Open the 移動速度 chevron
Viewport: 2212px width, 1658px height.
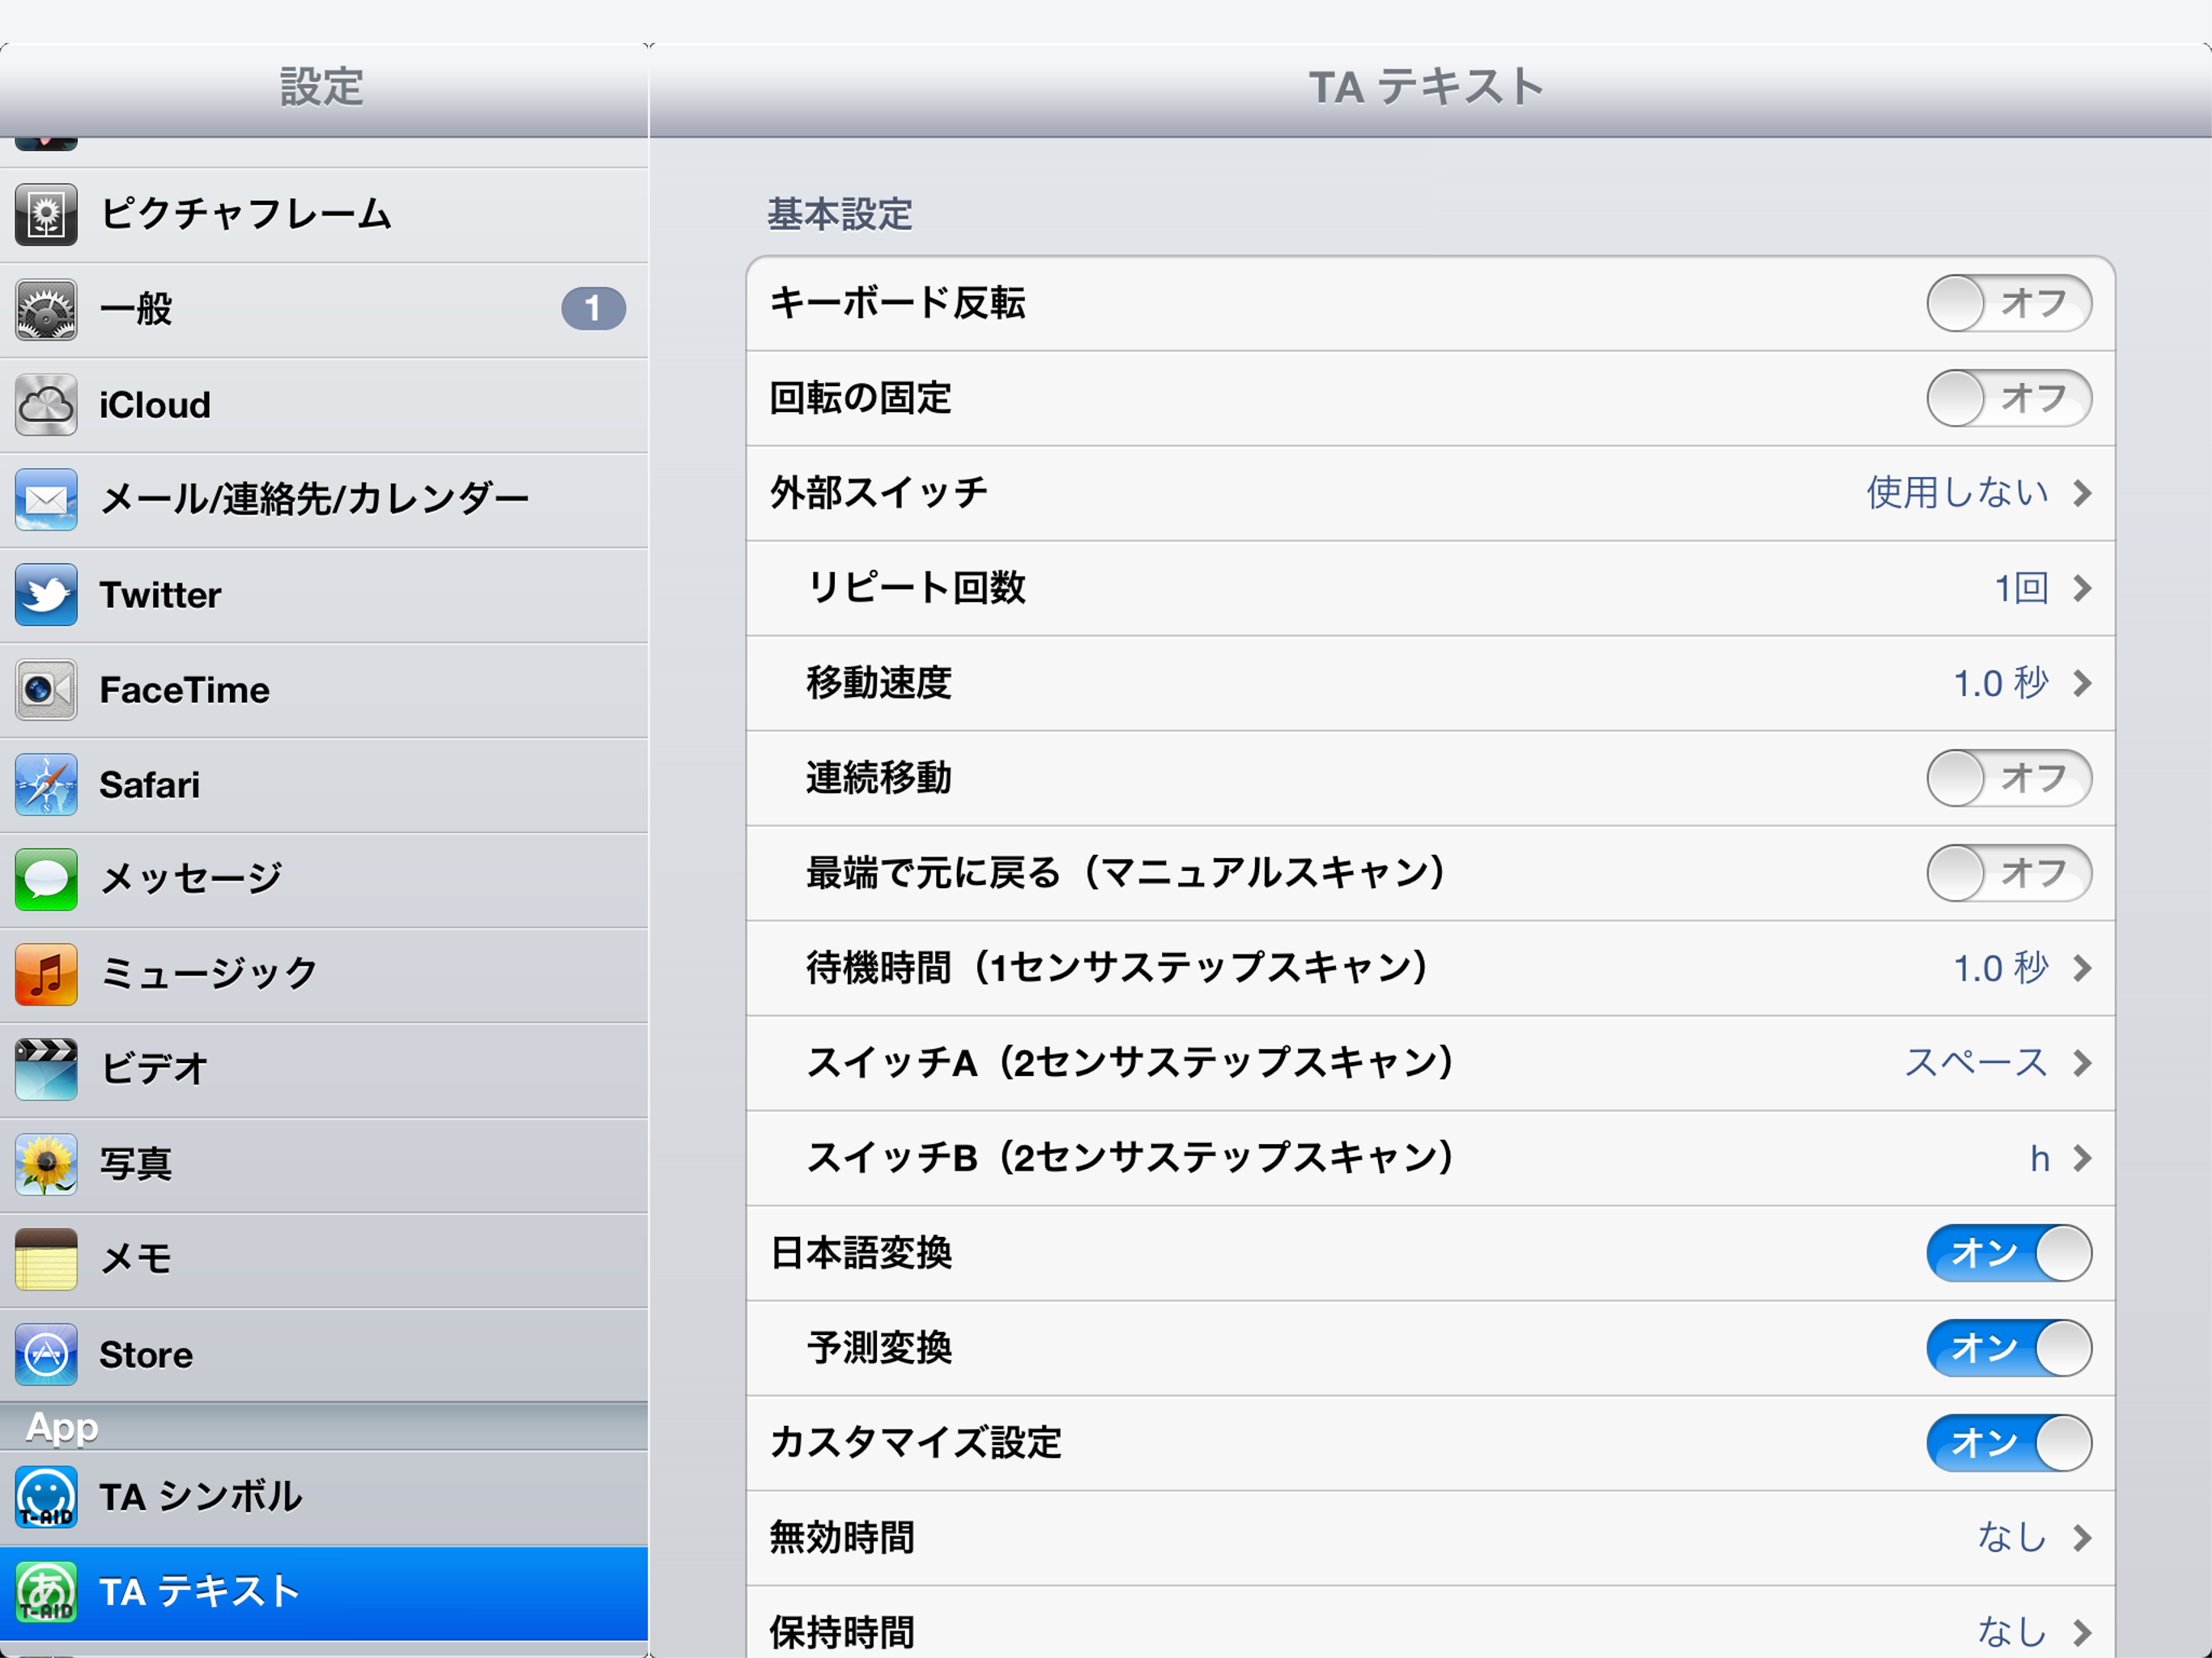tap(2082, 683)
